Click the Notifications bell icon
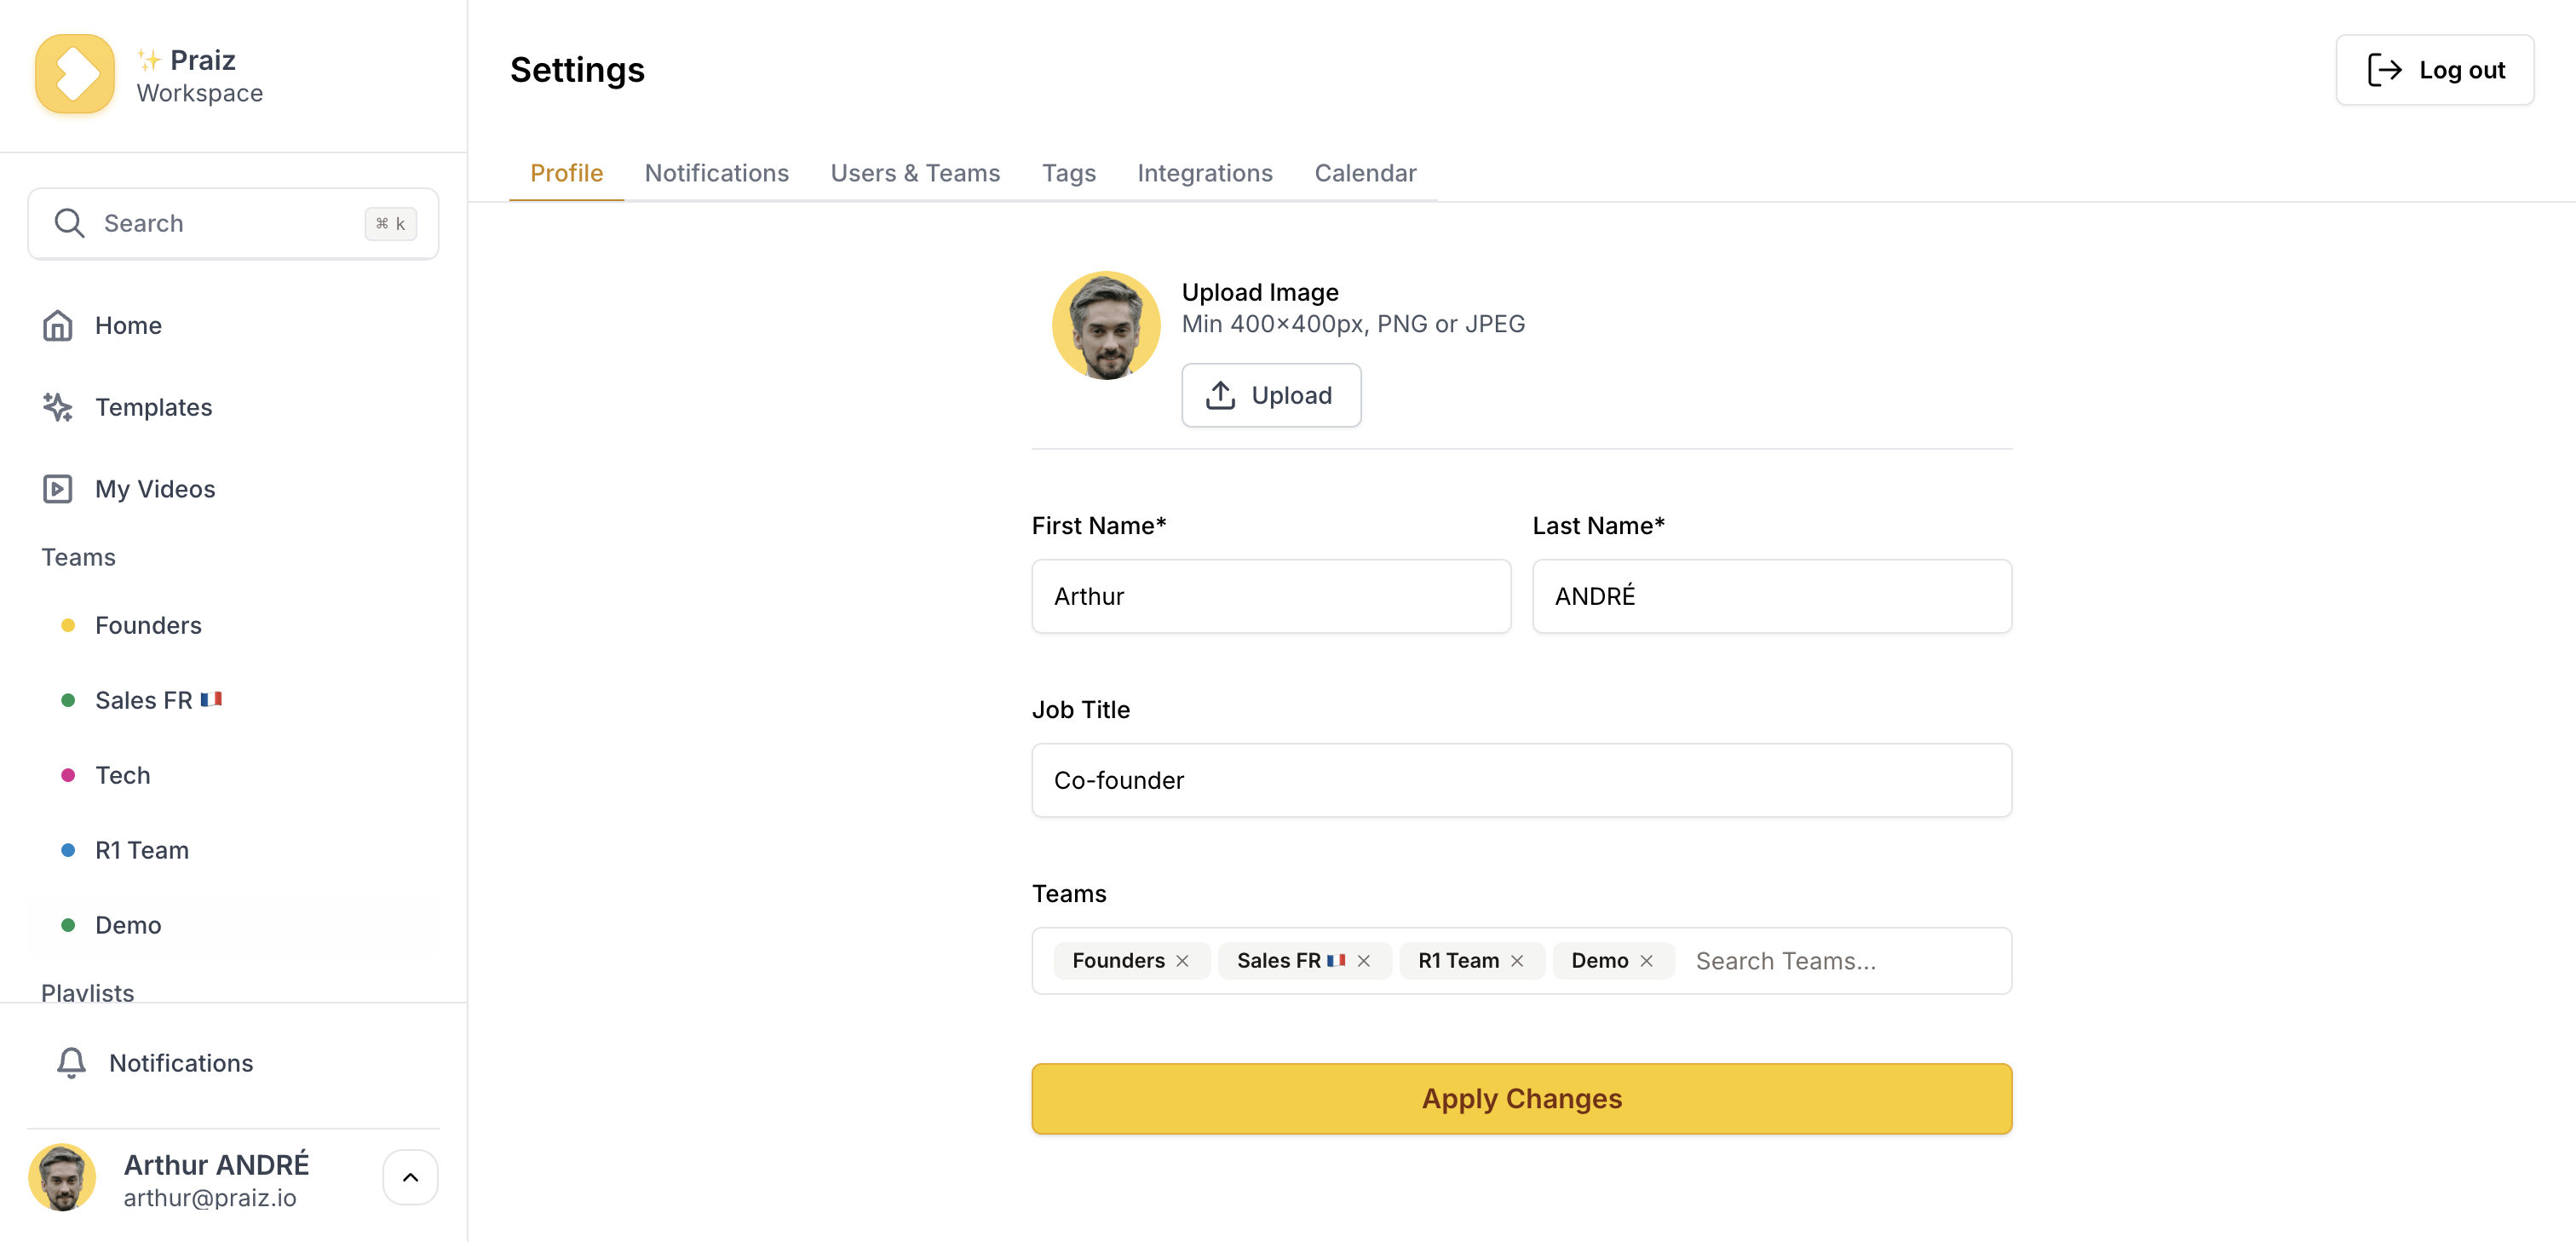 71,1063
